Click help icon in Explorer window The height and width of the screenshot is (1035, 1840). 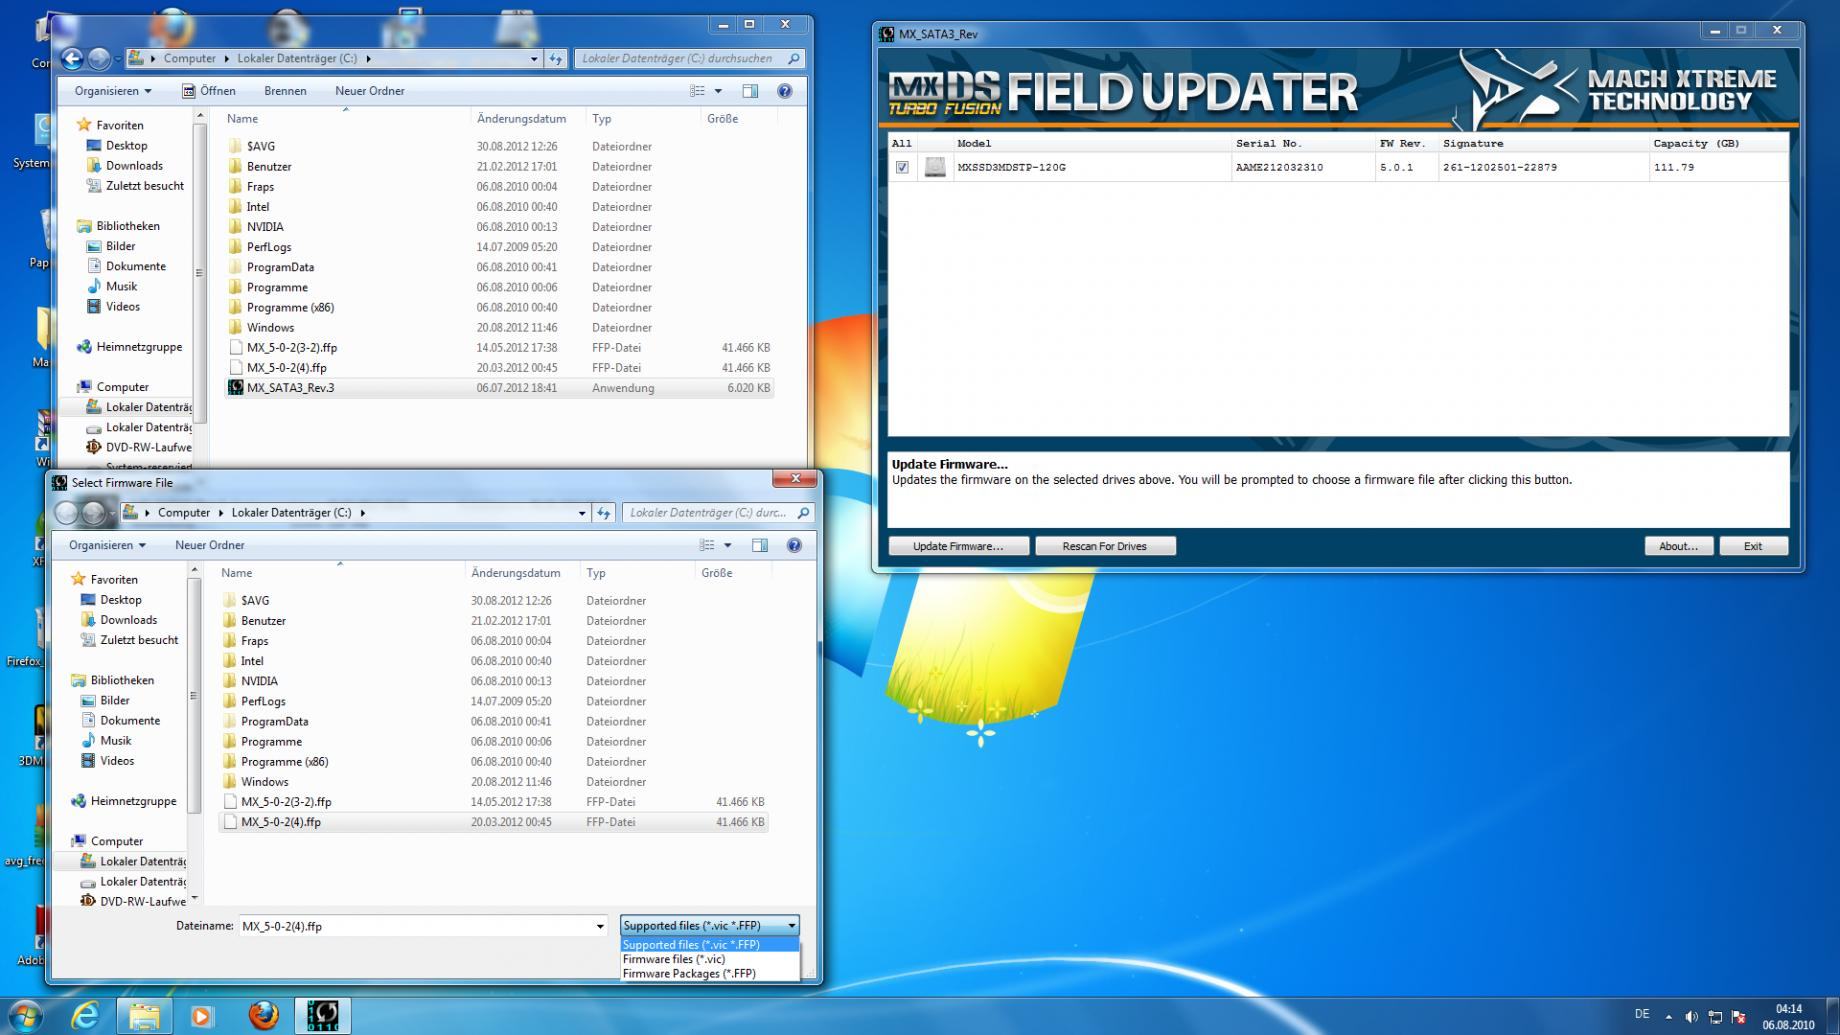pos(785,91)
